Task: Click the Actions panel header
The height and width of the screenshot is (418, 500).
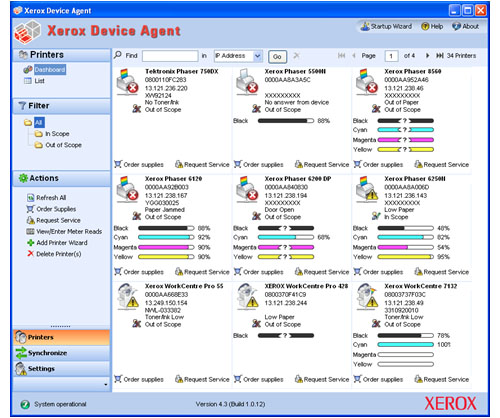Action: pyautogui.click(x=62, y=179)
